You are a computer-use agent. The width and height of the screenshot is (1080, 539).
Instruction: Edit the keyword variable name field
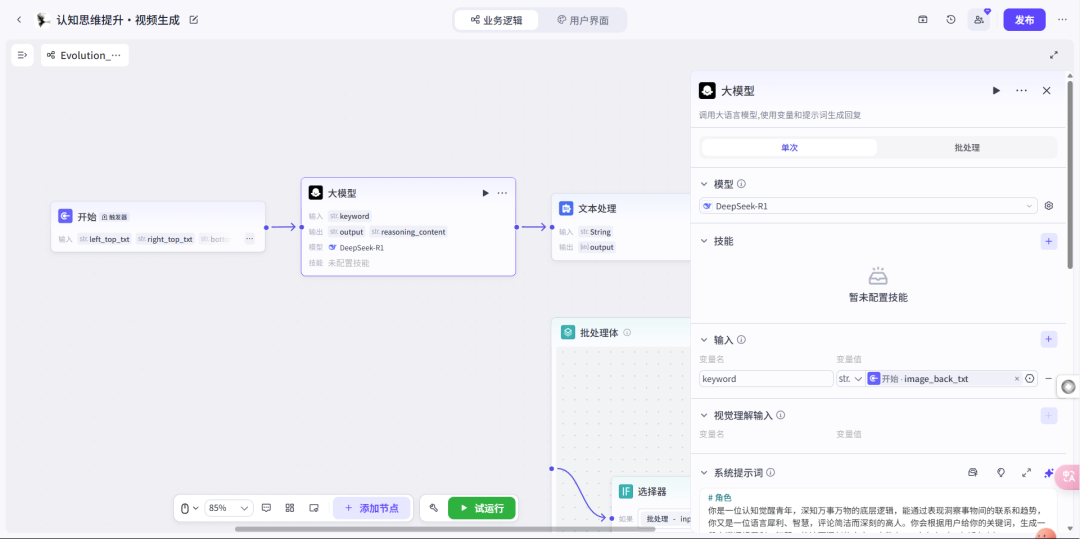tap(766, 379)
